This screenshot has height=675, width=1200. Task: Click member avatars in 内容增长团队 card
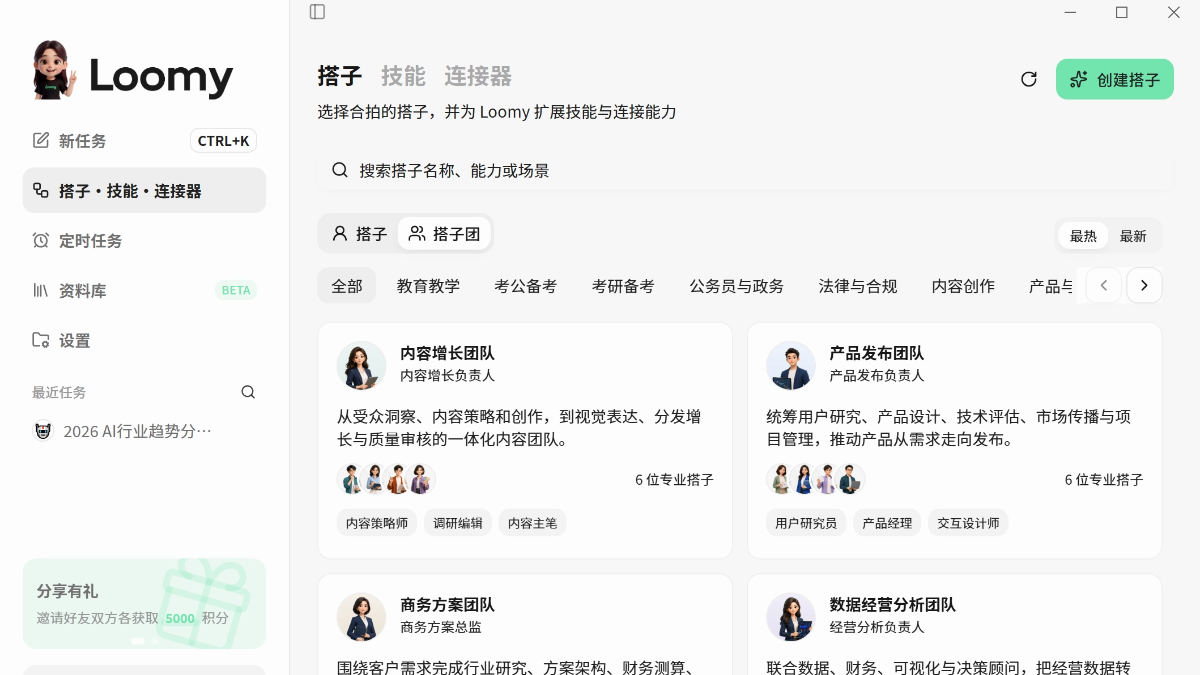click(386, 479)
